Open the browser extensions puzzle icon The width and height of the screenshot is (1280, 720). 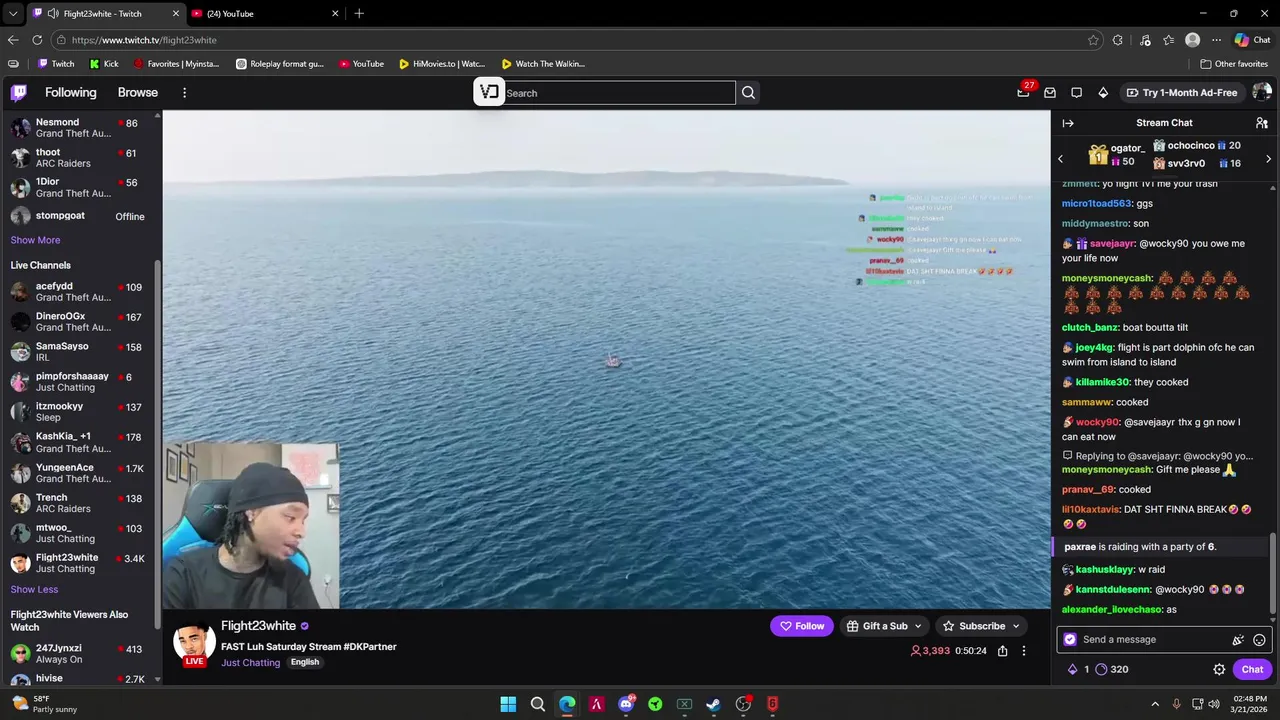[x=1118, y=40]
